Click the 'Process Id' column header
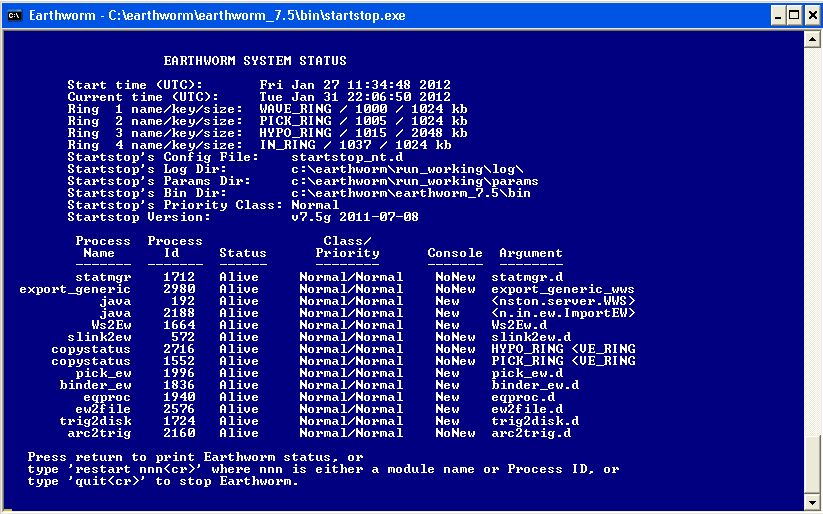Image resolution: width=823 pixels, height=514 pixels. coord(175,247)
